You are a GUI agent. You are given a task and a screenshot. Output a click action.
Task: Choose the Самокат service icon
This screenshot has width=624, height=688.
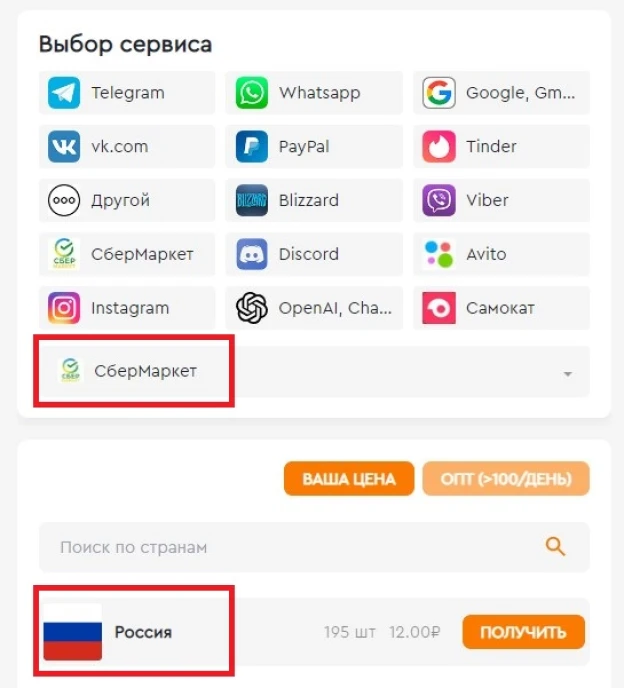(439, 308)
